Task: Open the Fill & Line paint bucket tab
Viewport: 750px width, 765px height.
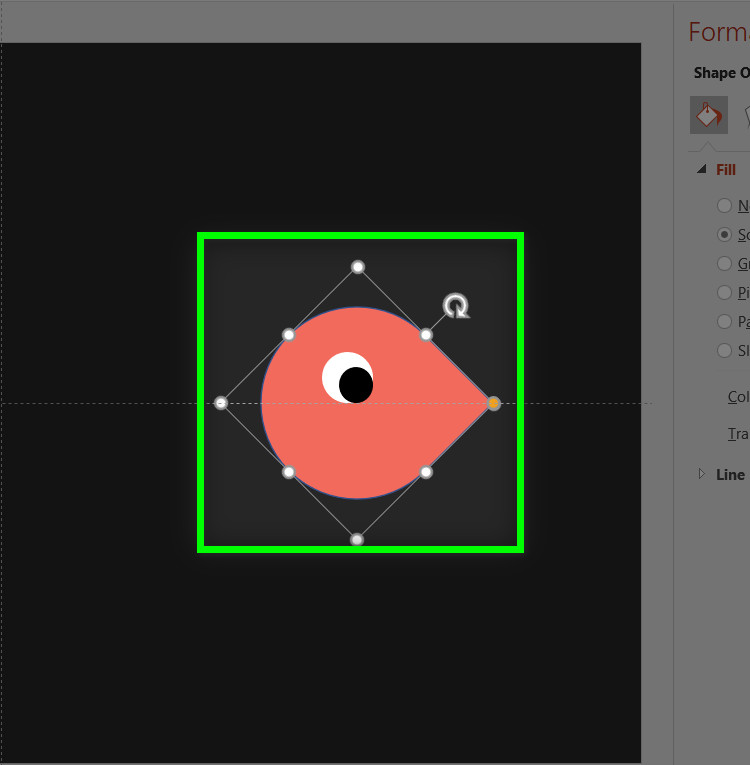Action: coord(708,115)
